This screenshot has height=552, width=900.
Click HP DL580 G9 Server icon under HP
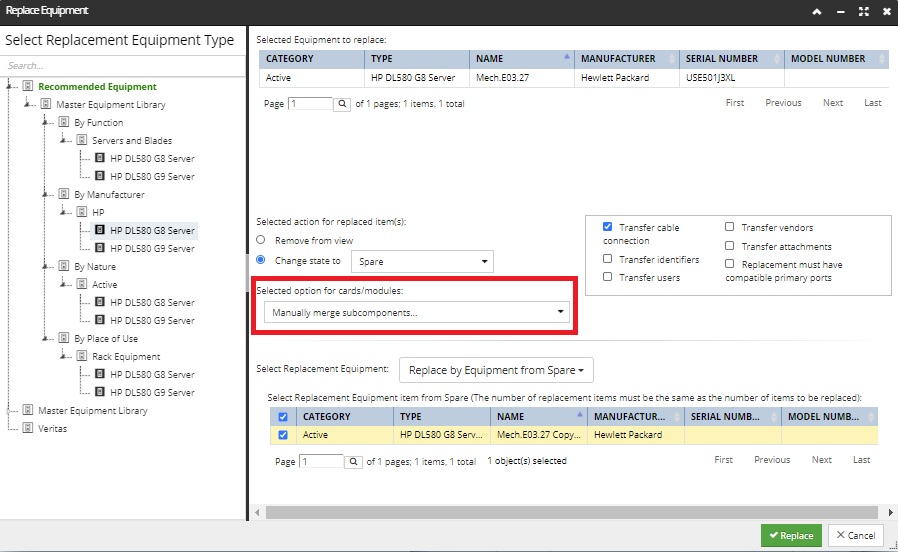pyautogui.click(x=100, y=248)
